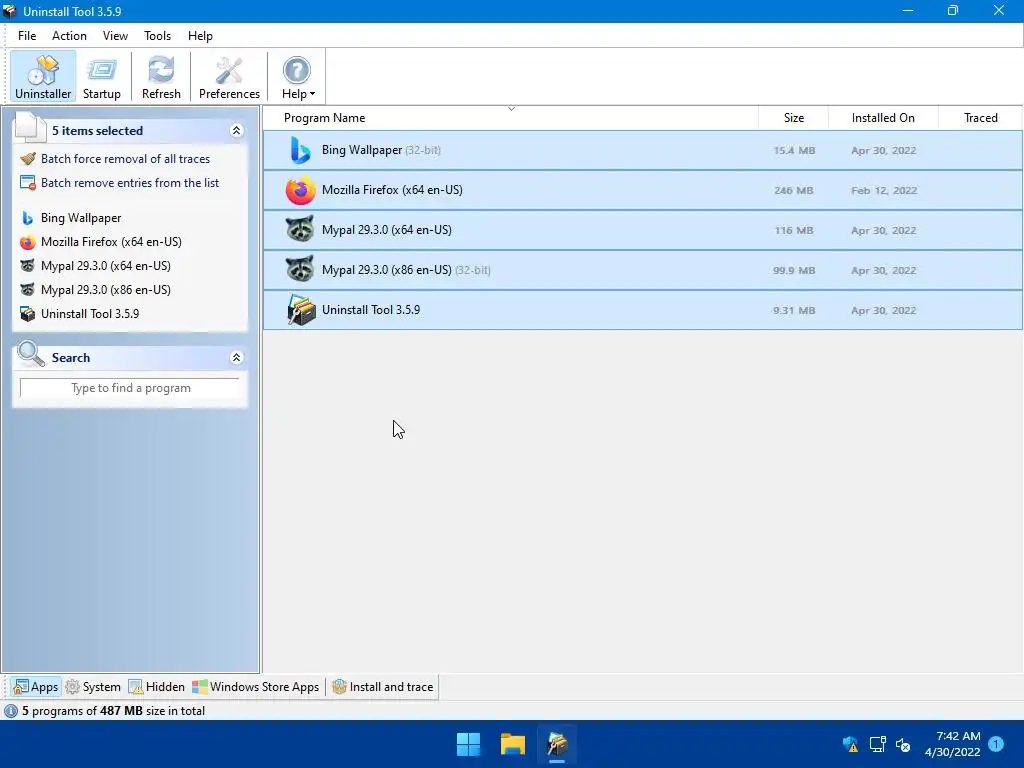This screenshot has width=1024, height=768.
Task: Click the Refresh toolbar icon
Action: point(161,76)
